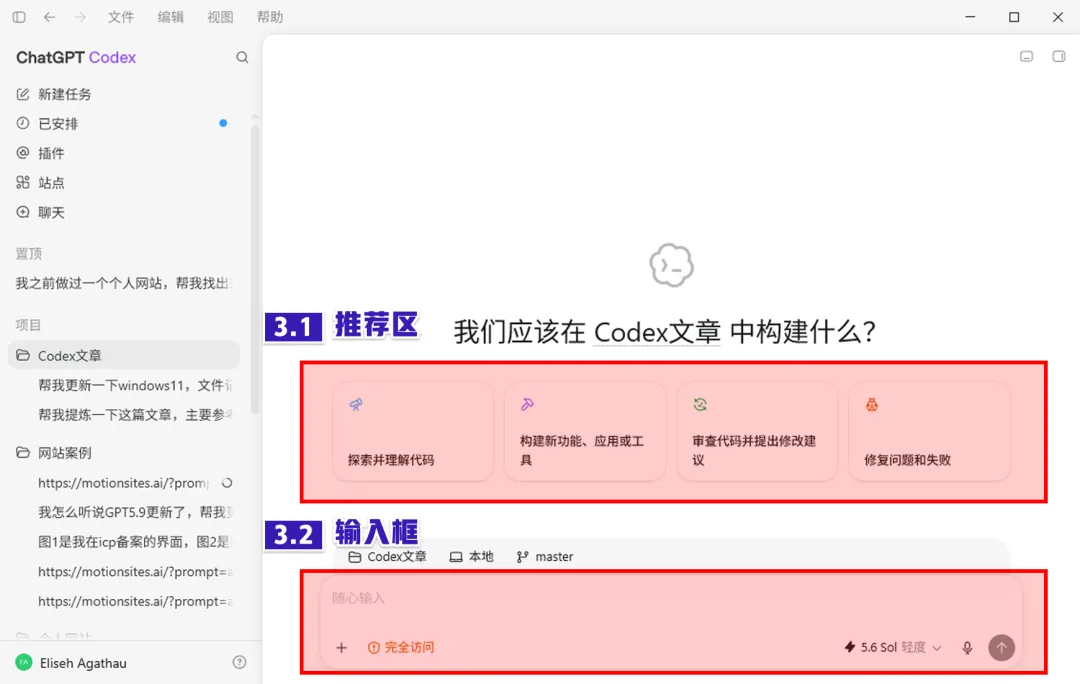1080x684 pixels.
Task: Click the microphone voice input icon
Action: (967, 647)
